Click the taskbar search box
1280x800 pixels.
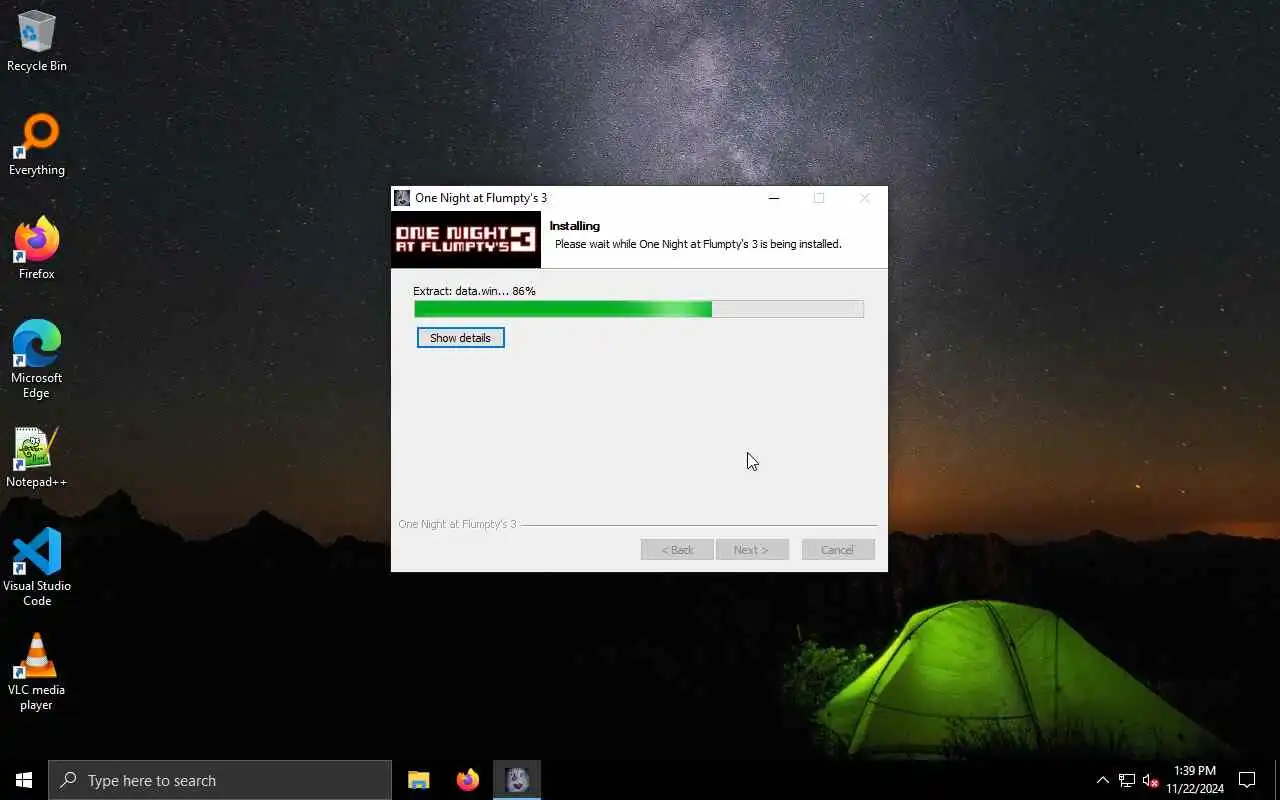click(x=220, y=780)
